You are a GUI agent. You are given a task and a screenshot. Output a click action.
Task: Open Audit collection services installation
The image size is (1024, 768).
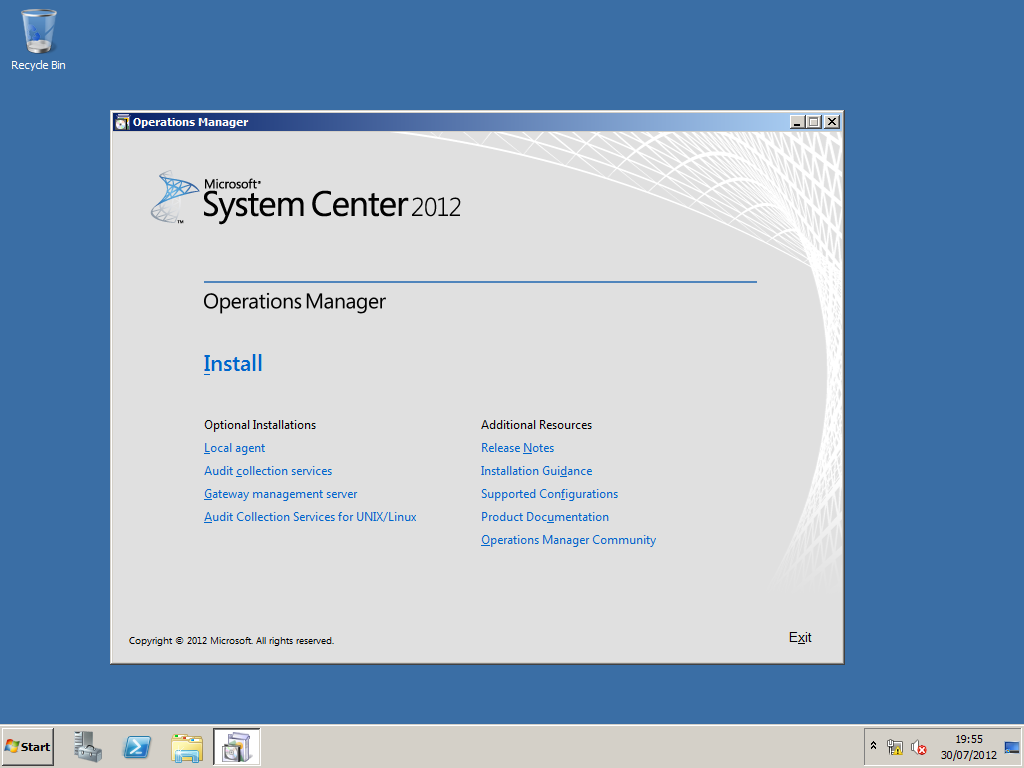[268, 471]
